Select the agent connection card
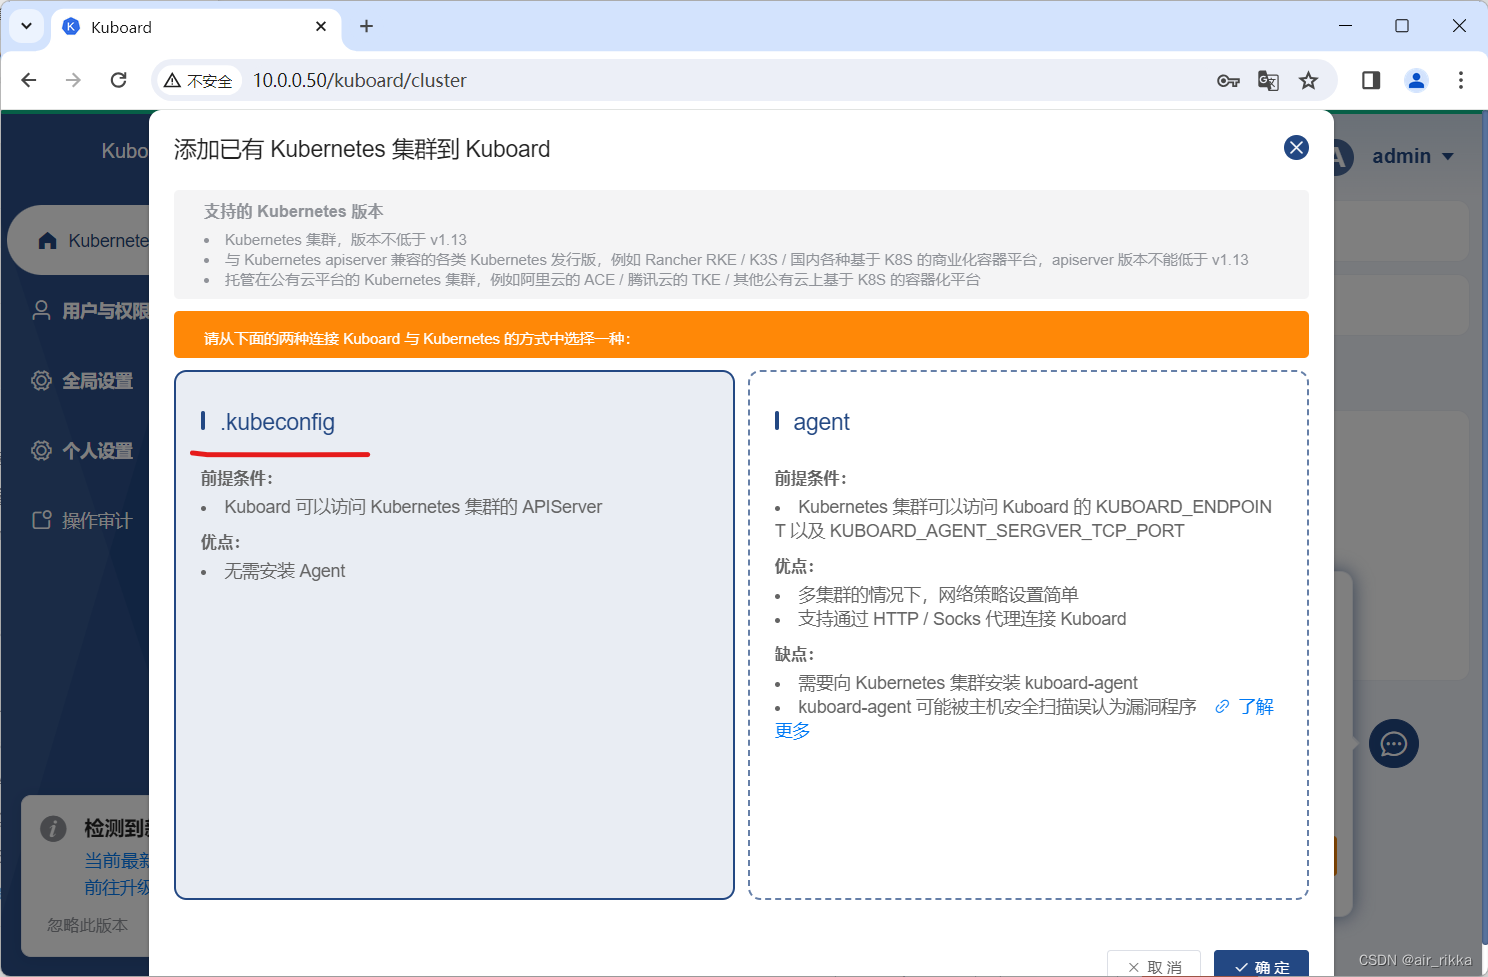The height and width of the screenshot is (977, 1488). (x=1028, y=635)
